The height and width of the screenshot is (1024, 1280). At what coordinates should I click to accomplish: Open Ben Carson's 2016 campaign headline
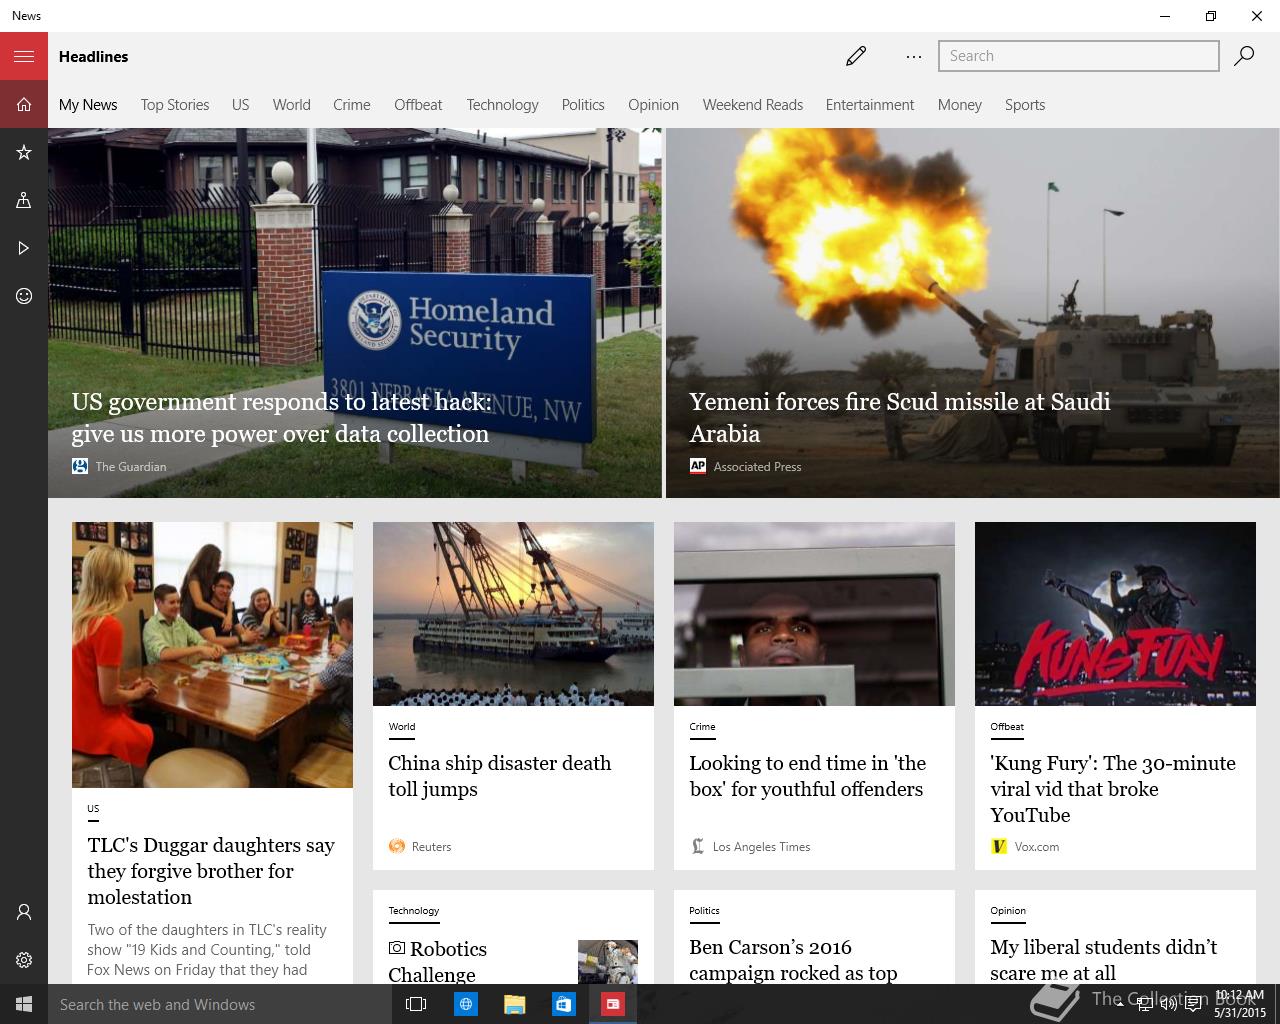click(793, 960)
